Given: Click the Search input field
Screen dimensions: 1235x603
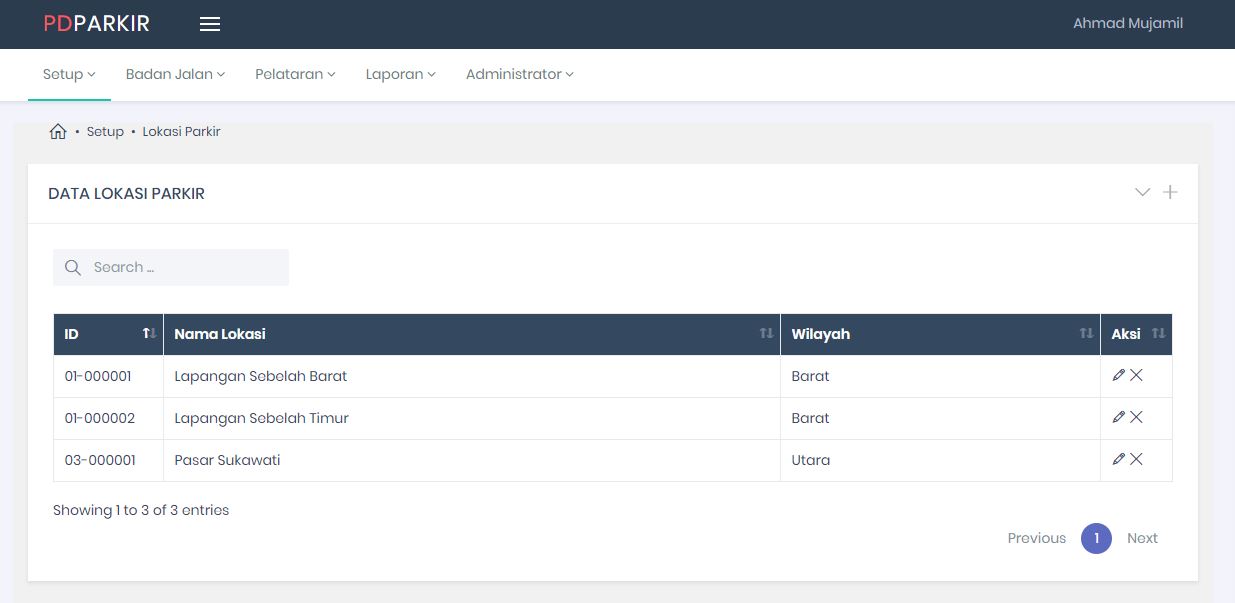Looking at the screenshot, I should point(180,267).
